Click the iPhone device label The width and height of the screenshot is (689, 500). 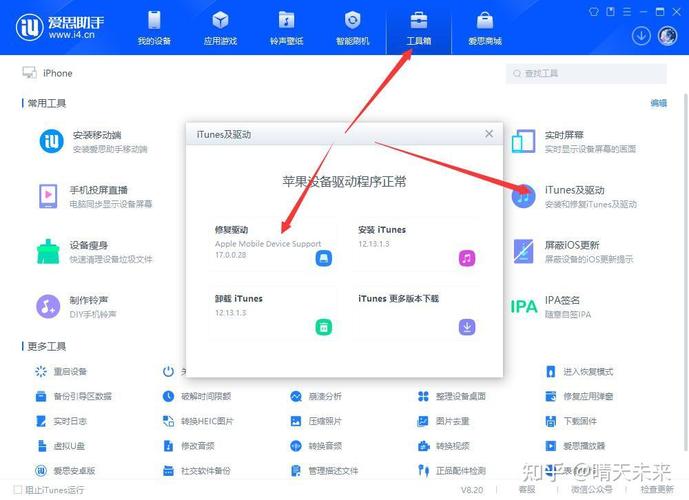pyautogui.click(x=58, y=73)
